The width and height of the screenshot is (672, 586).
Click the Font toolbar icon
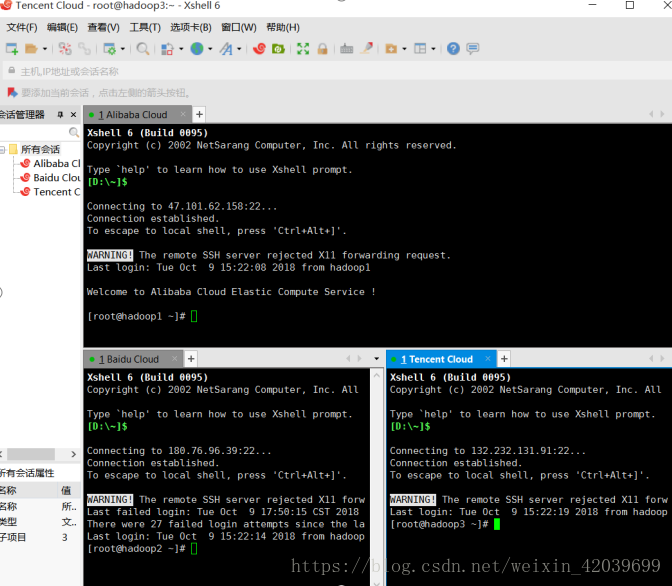(x=226, y=49)
